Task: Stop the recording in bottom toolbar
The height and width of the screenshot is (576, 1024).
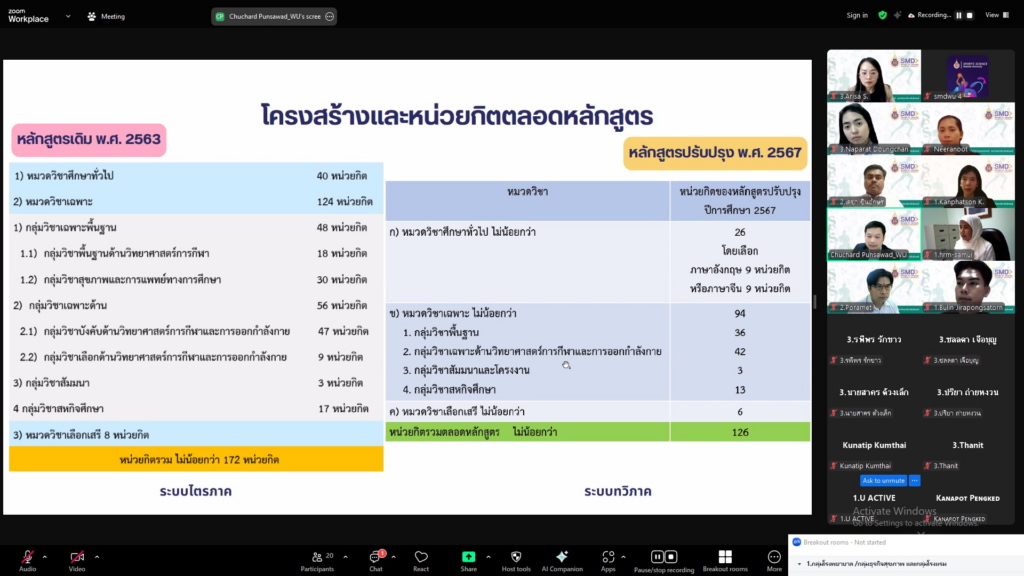Action: [671, 556]
